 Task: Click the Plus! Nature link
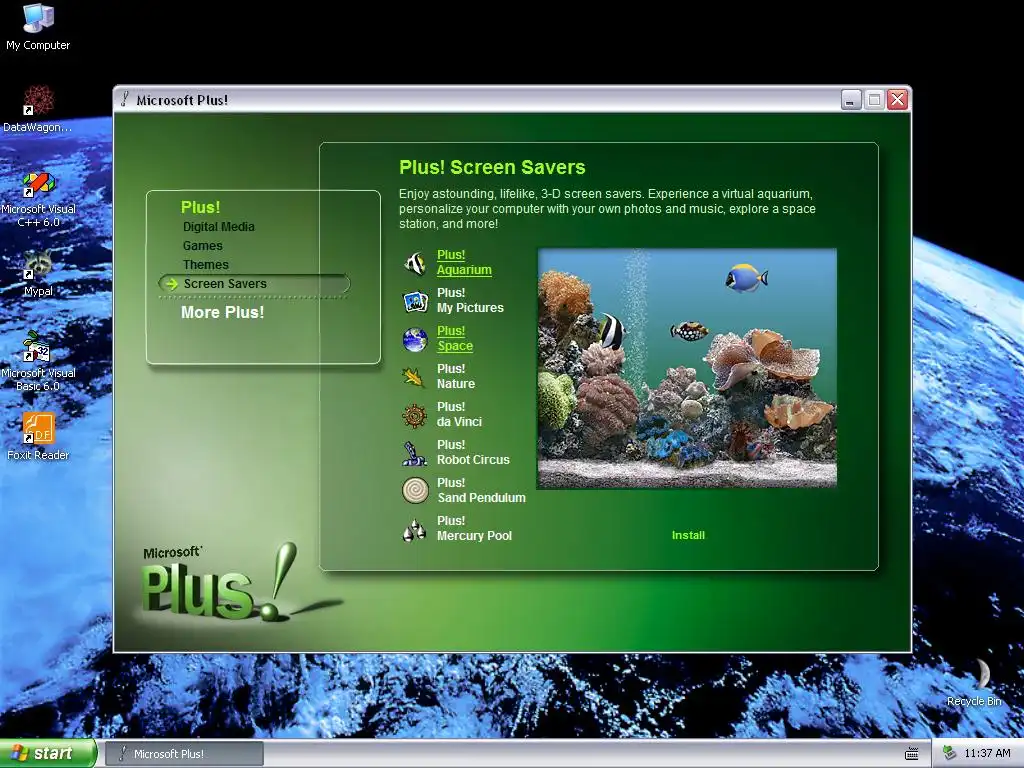(456, 376)
